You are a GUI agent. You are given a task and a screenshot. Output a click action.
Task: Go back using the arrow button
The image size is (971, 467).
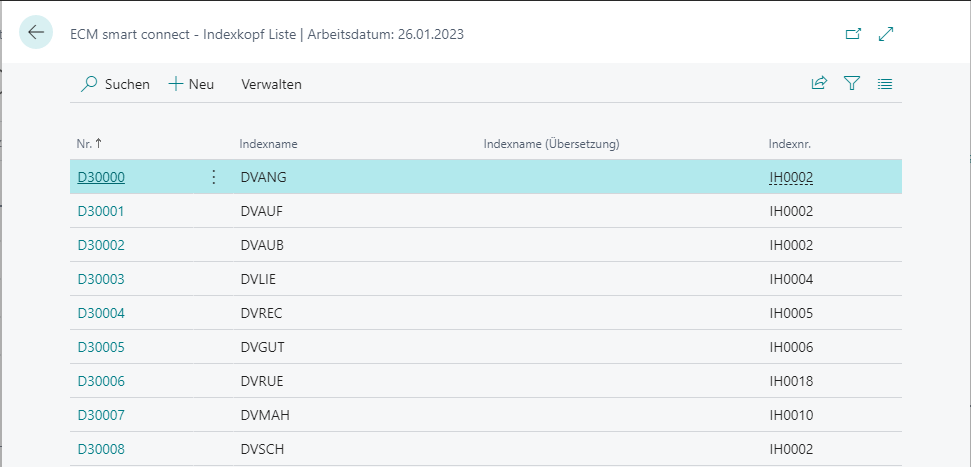(36, 32)
